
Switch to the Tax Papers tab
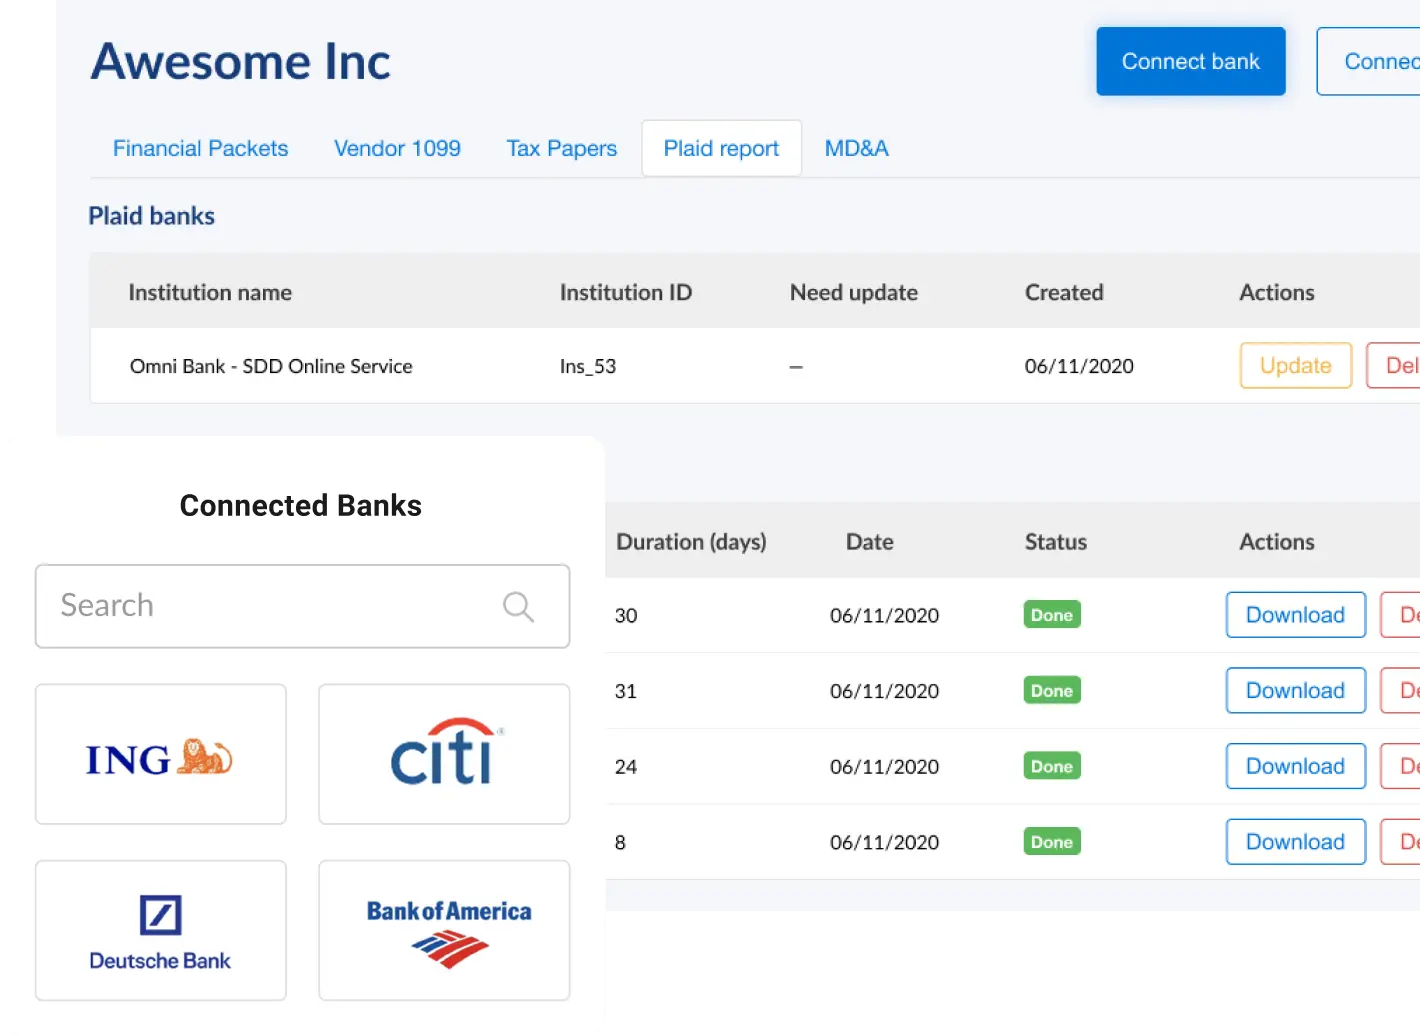click(x=561, y=148)
